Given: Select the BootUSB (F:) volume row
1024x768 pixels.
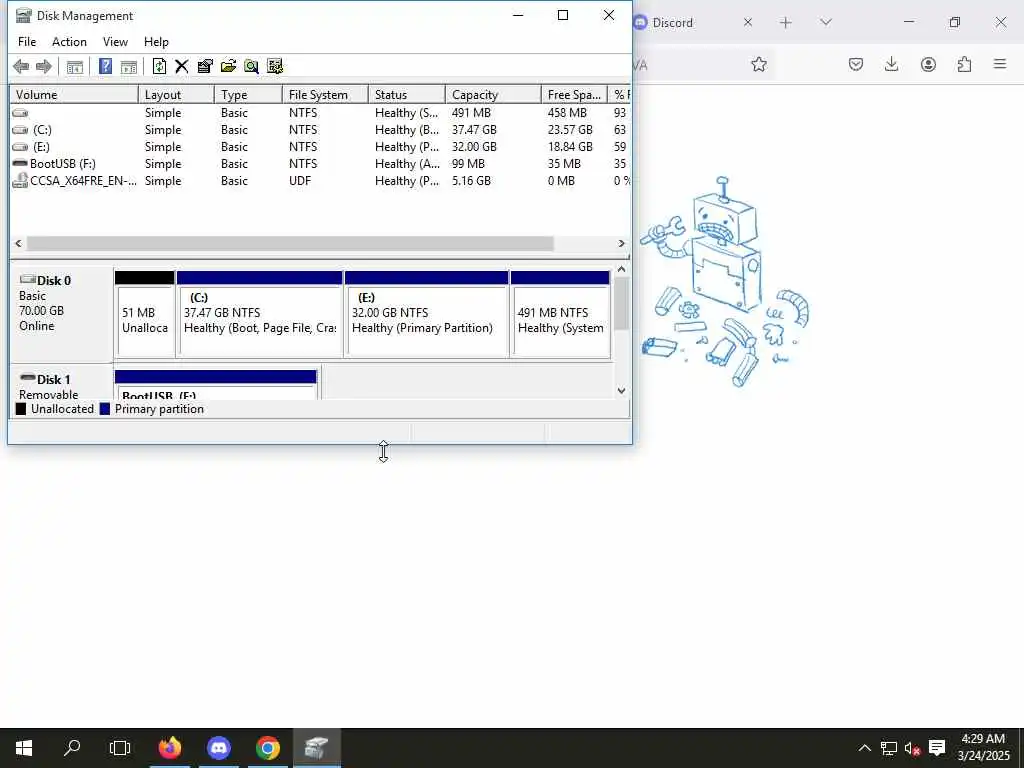Looking at the screenshot, I should [x=320, y=164].
